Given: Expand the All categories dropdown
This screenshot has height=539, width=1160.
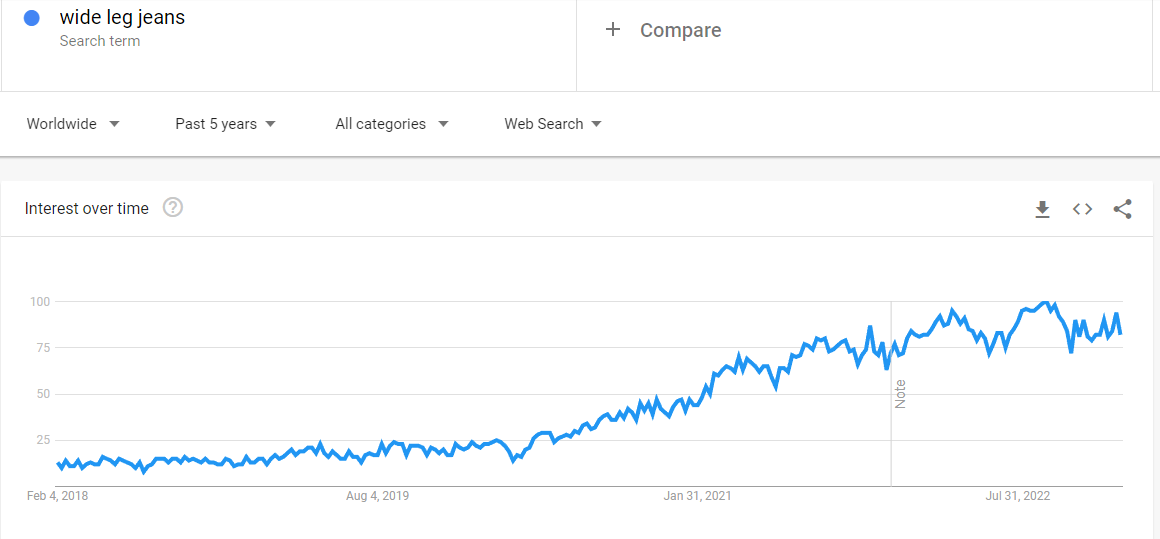Looking at the screenshot, I should 392,124.
